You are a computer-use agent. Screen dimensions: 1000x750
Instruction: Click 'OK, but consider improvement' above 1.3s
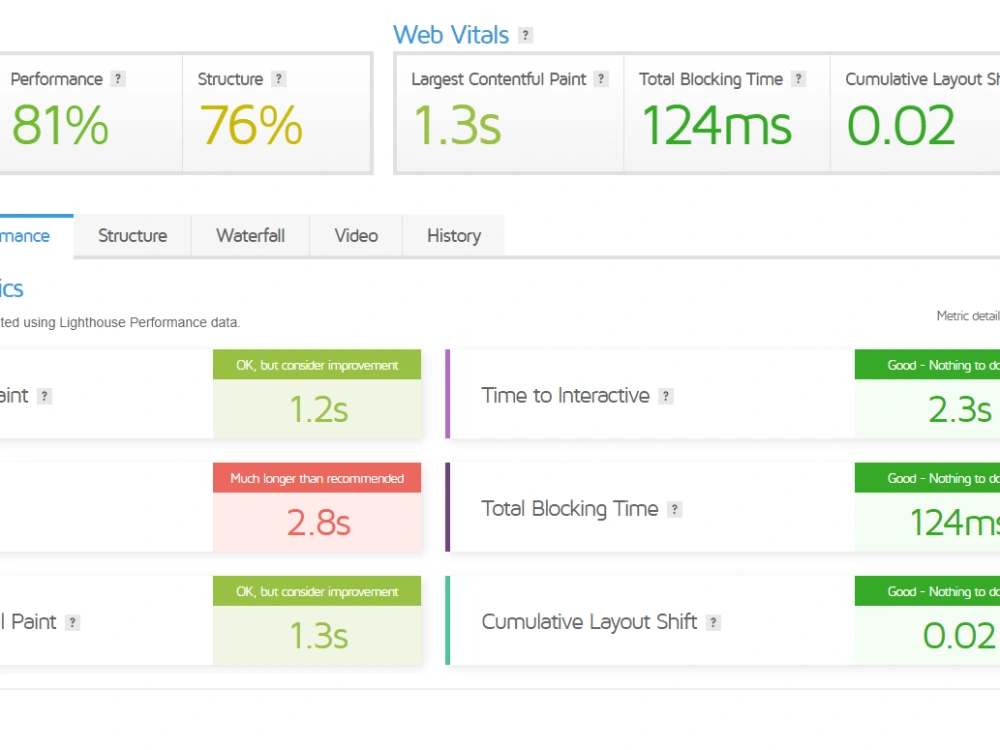(317, 592)
